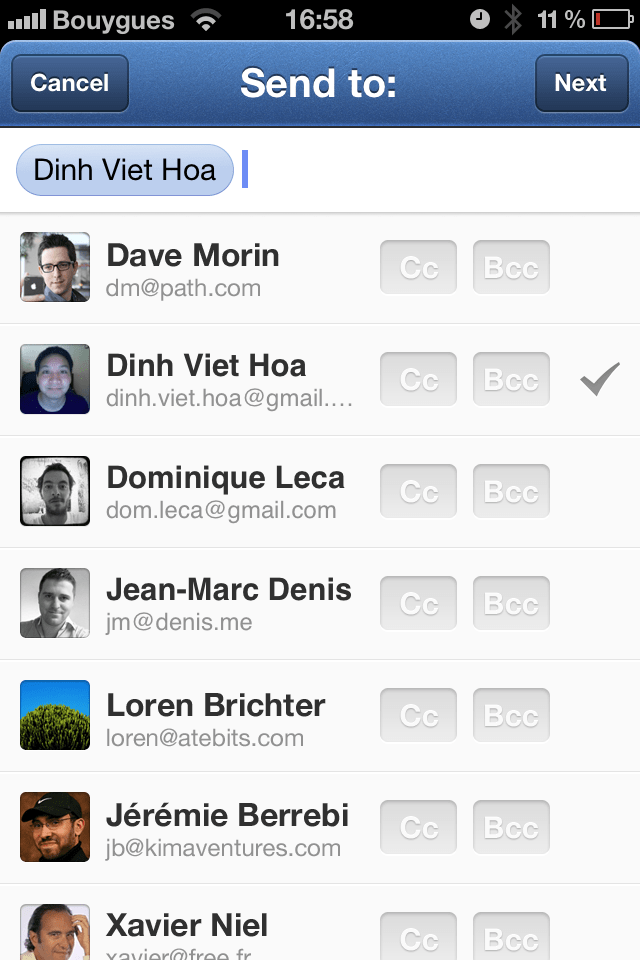Viewport: 640px width, 960px height.
Task: Tap Dave Morin's profile photo
Action: coord(55,267)
